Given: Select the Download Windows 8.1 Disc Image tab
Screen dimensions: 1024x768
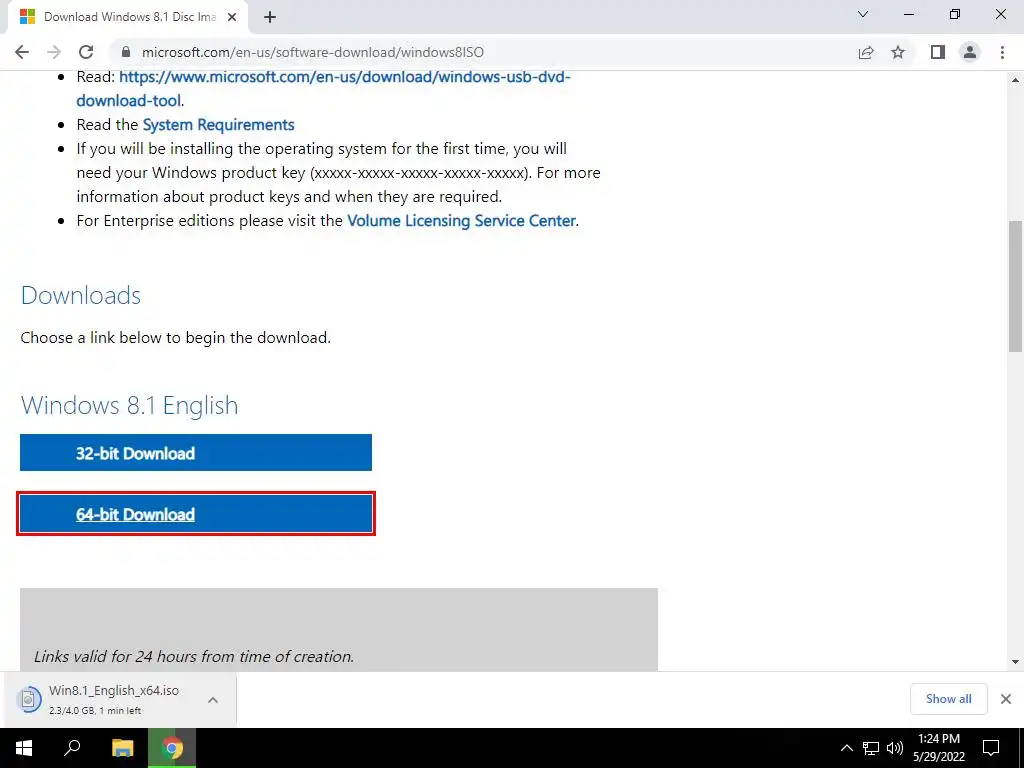Looking at the screenshot, I should click(129, 18).
